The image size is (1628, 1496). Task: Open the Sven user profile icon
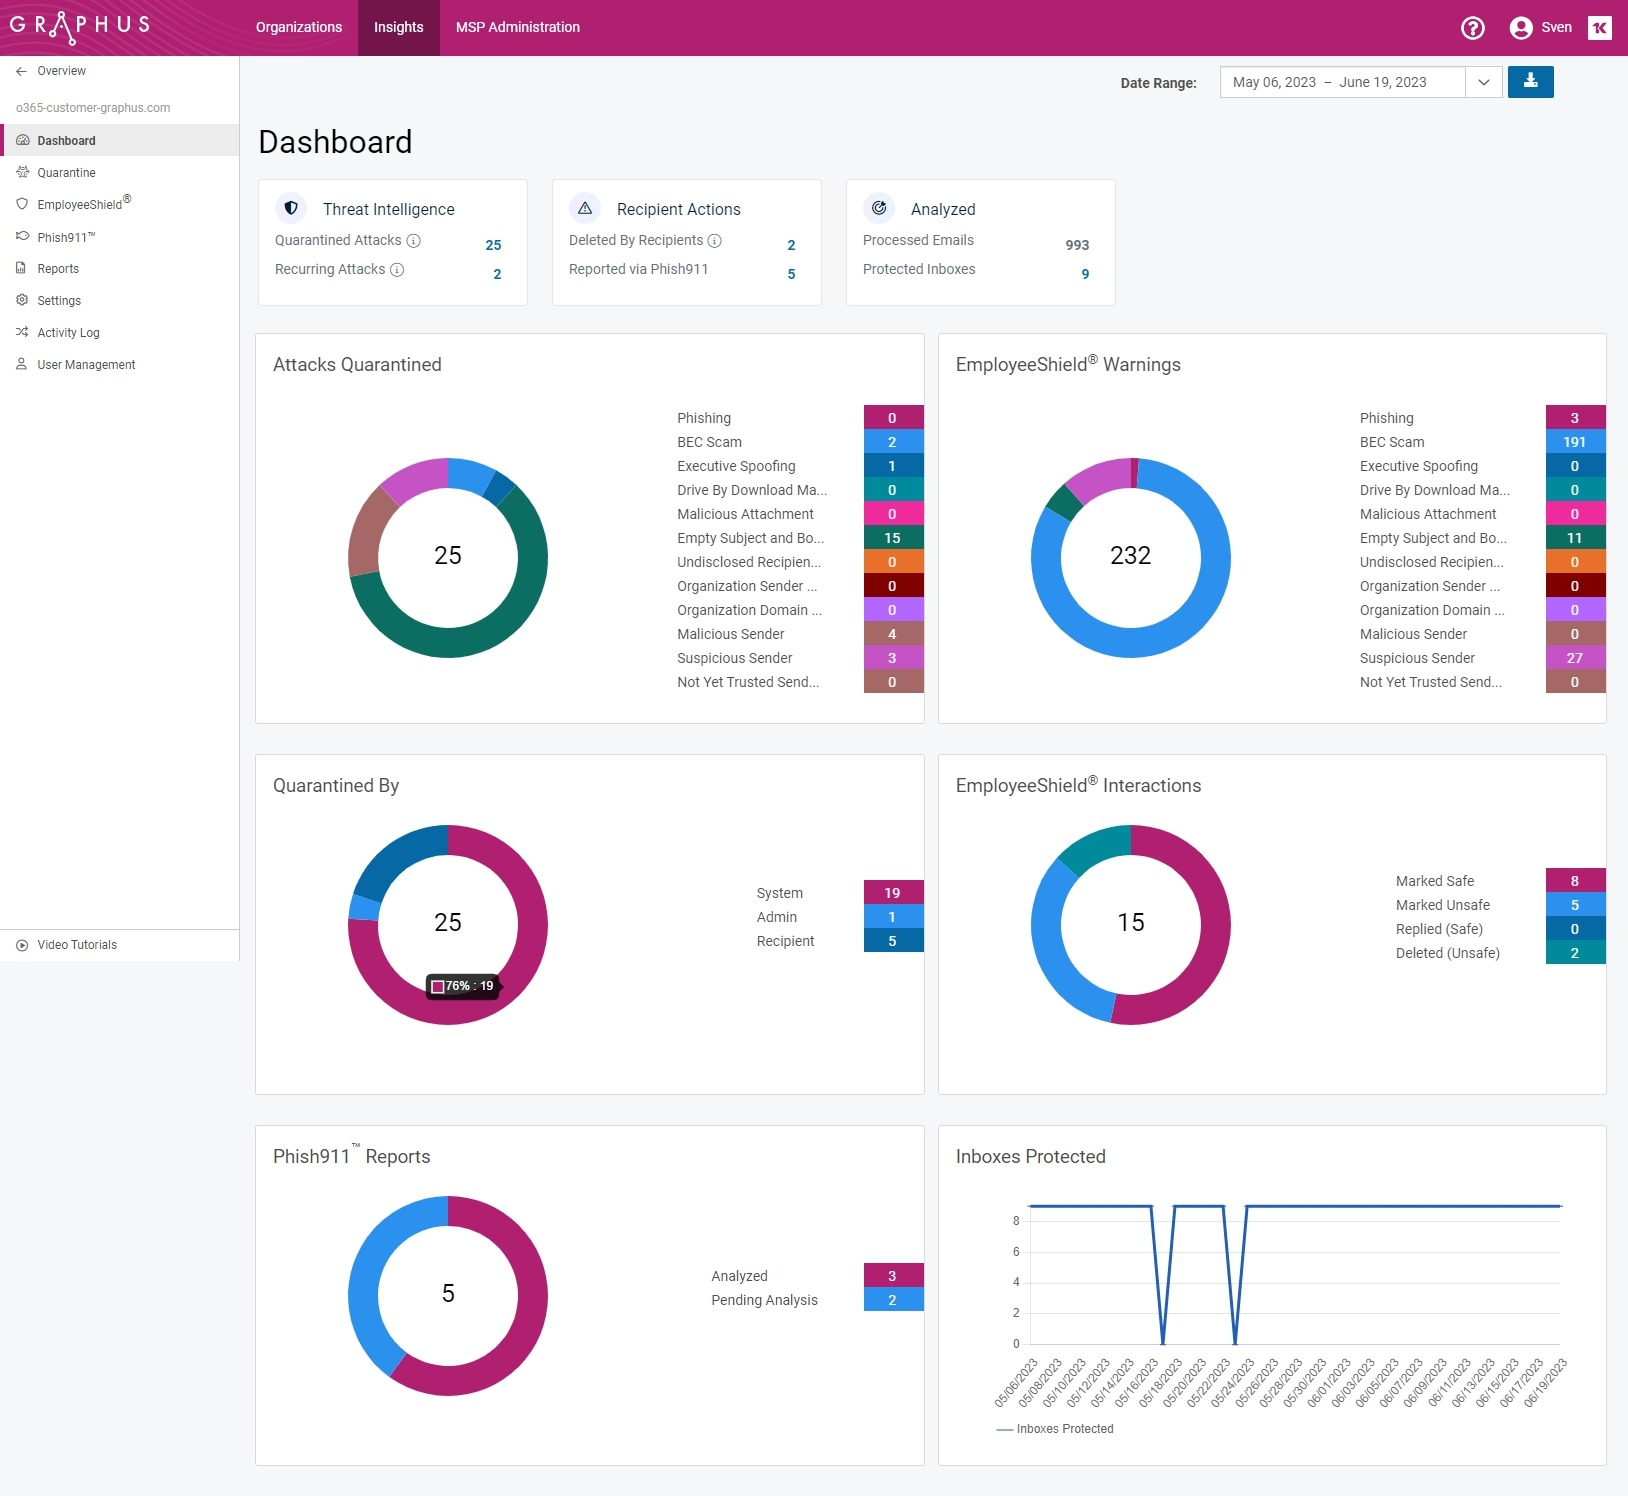tap(1521, 28)
